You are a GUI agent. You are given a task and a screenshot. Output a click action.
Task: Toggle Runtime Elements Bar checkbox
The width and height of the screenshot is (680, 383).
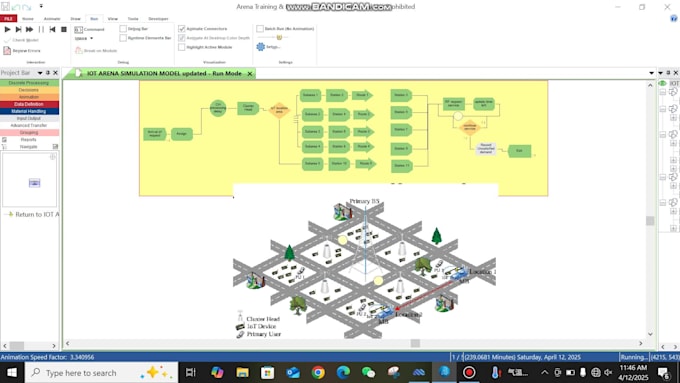tap(123, 38)
